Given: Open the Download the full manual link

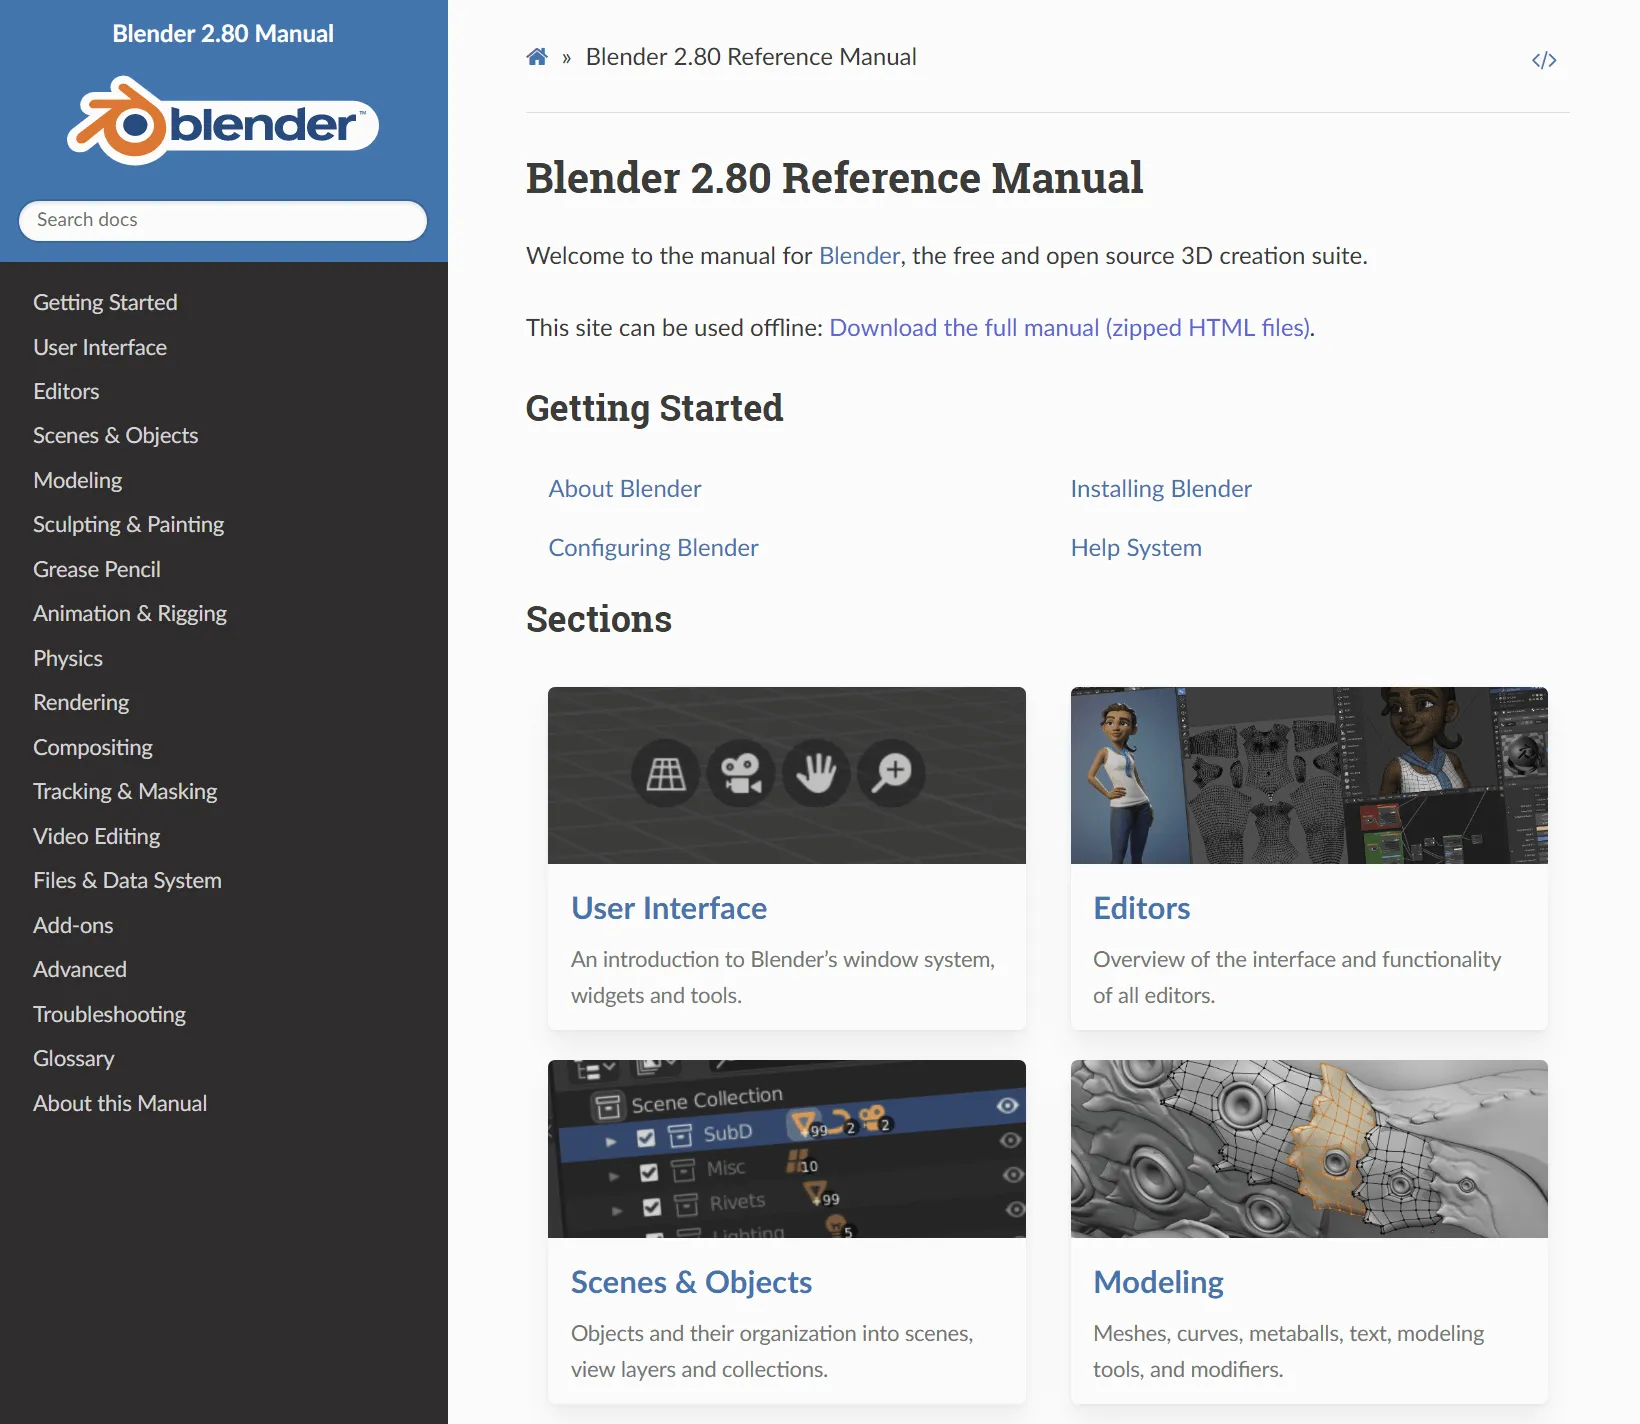Looking at the screenshot, I should pyautogui.click(x=1069, y=328).
